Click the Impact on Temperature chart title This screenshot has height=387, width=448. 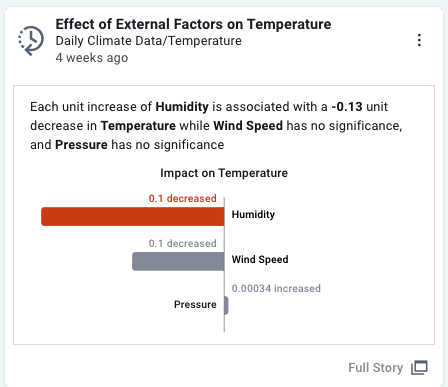click(x=224, y=173)
